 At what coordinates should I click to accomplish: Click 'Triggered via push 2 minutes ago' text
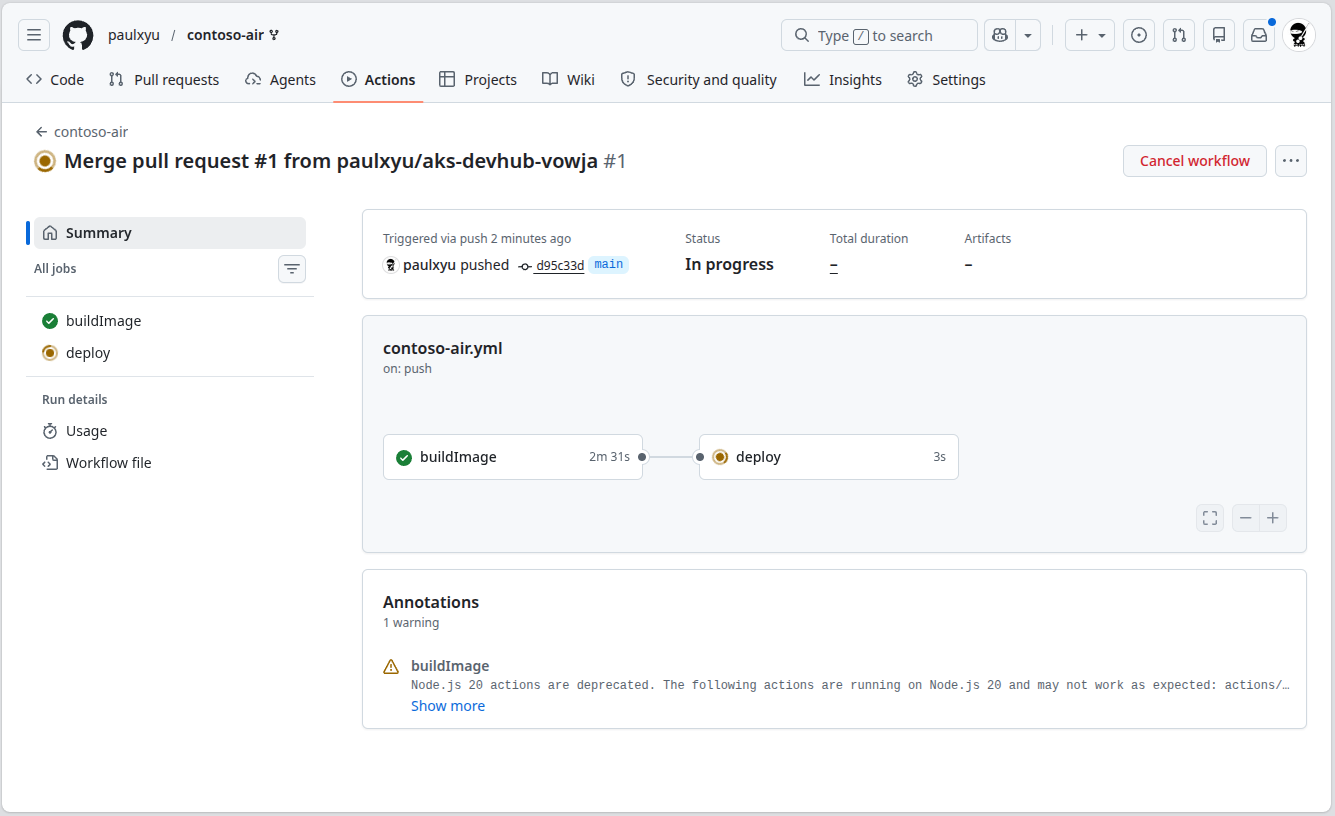pos(477,239)
